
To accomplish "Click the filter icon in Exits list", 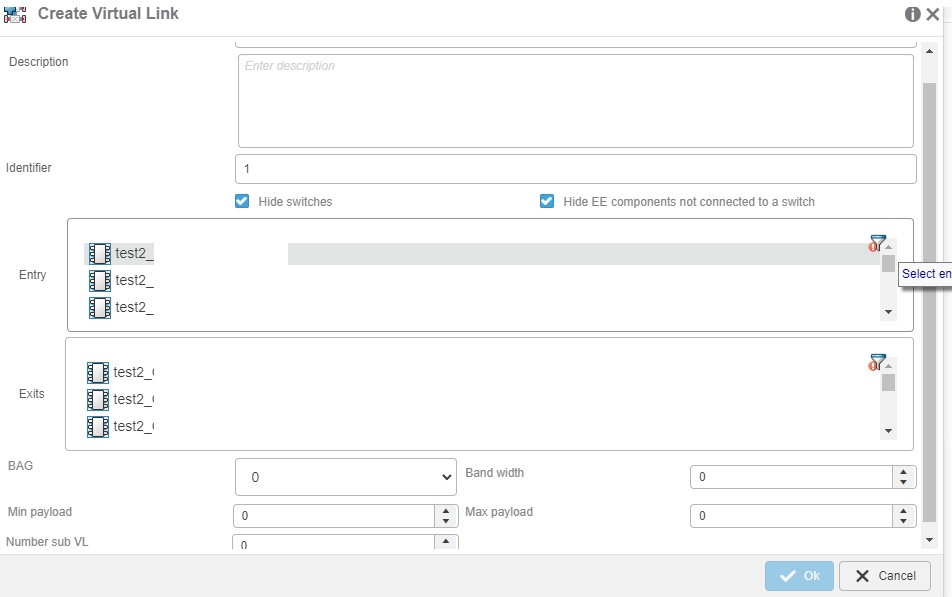I will click(x=877, y=362).
